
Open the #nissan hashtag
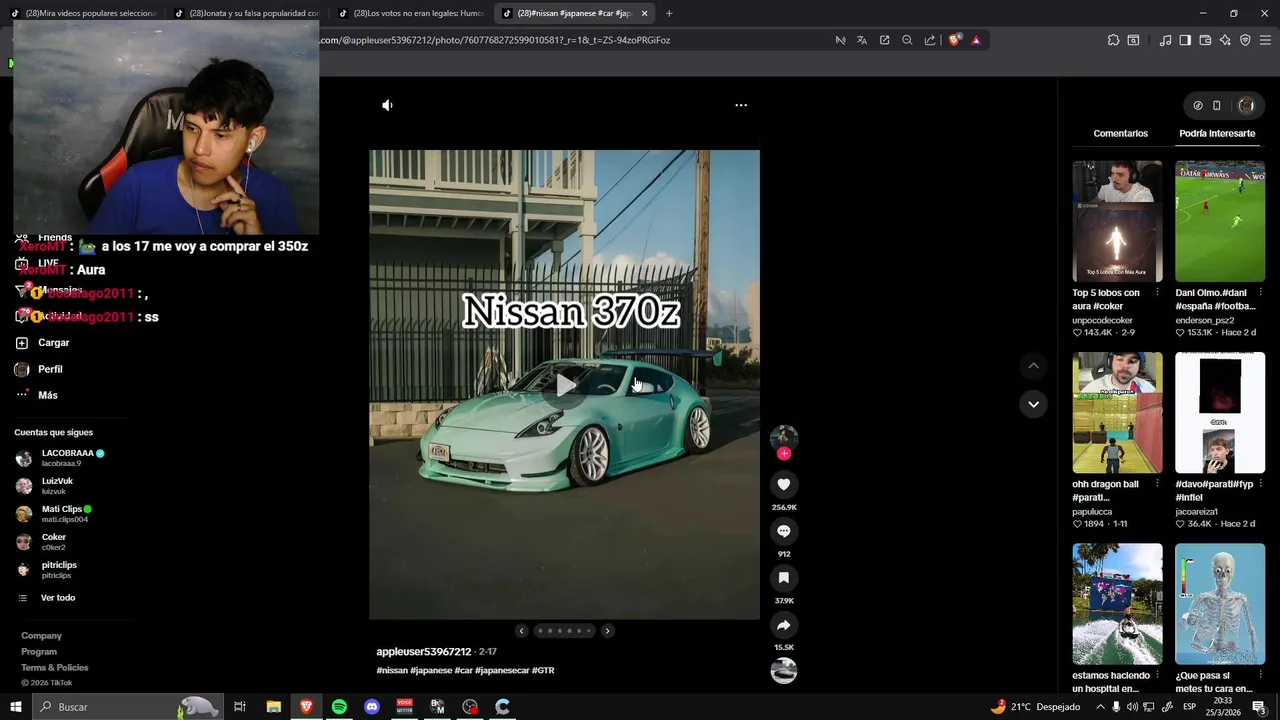pyautogui.click(x=392, y=670)
